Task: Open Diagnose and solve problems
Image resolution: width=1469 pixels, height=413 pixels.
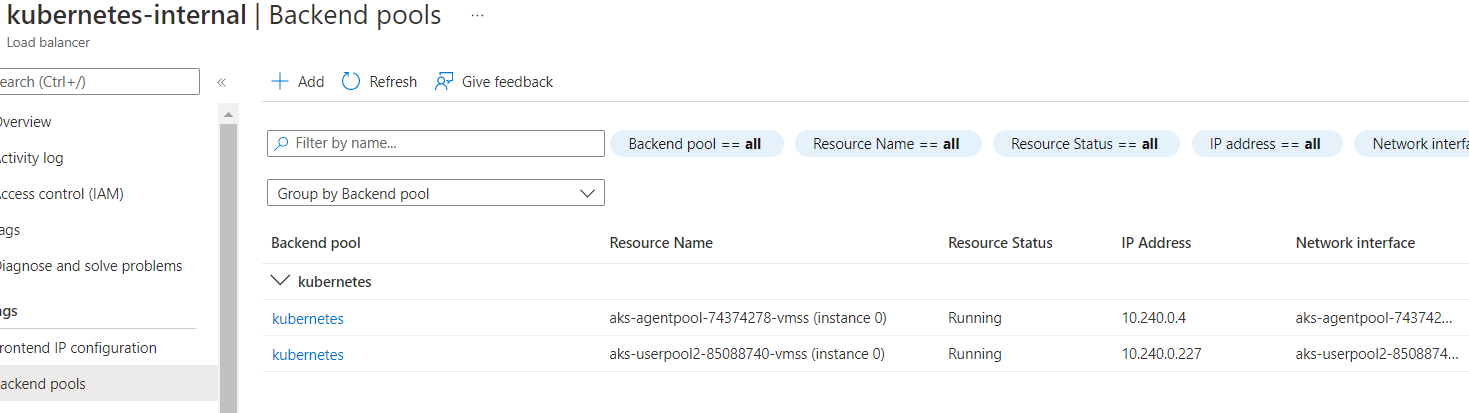Action: [x=91, y=266]
